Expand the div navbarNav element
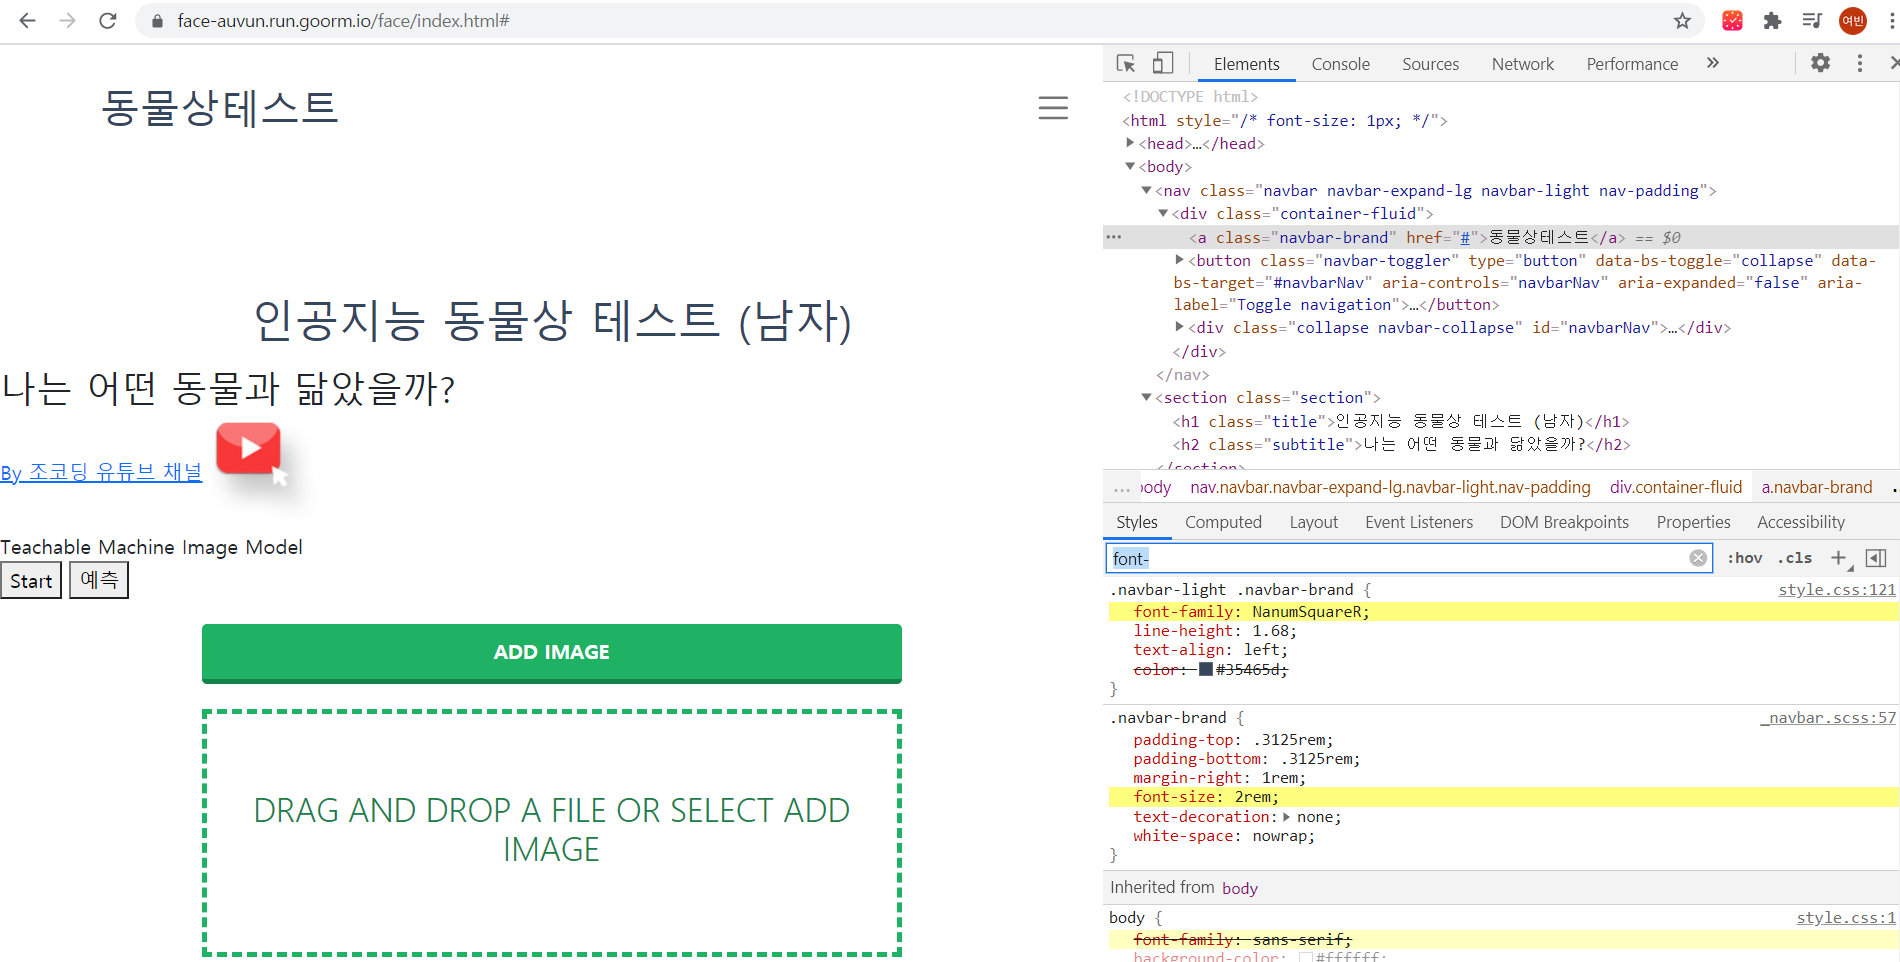This screenshot has width=1900, height=962. point(1179,327)
